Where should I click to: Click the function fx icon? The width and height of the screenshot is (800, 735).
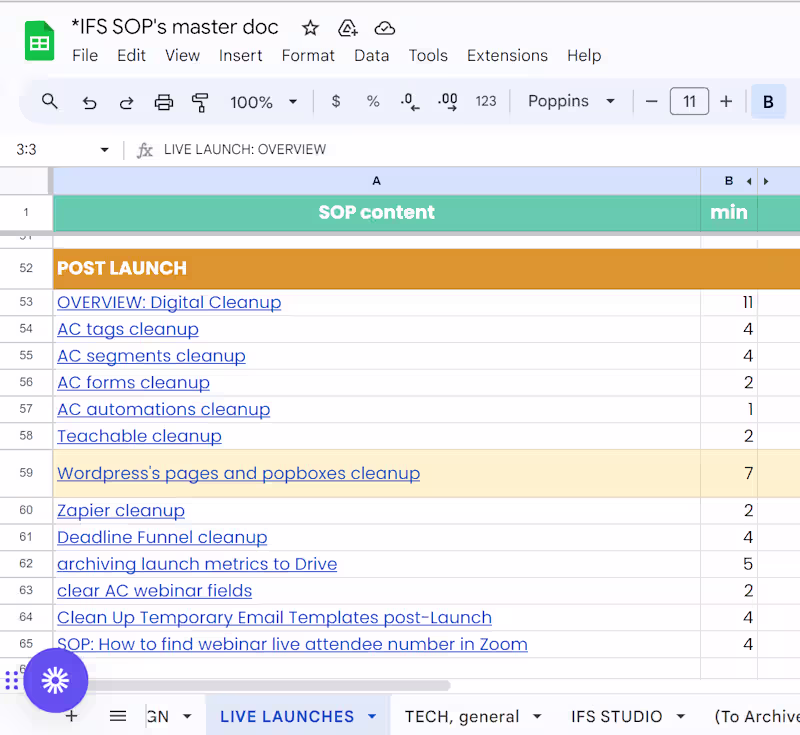[145, 150]
